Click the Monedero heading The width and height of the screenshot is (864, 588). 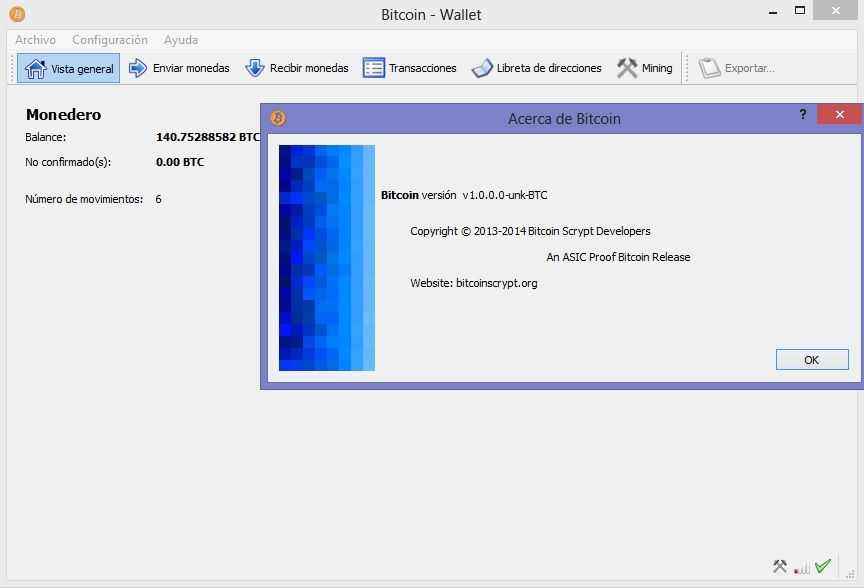[x=63, y=114]
